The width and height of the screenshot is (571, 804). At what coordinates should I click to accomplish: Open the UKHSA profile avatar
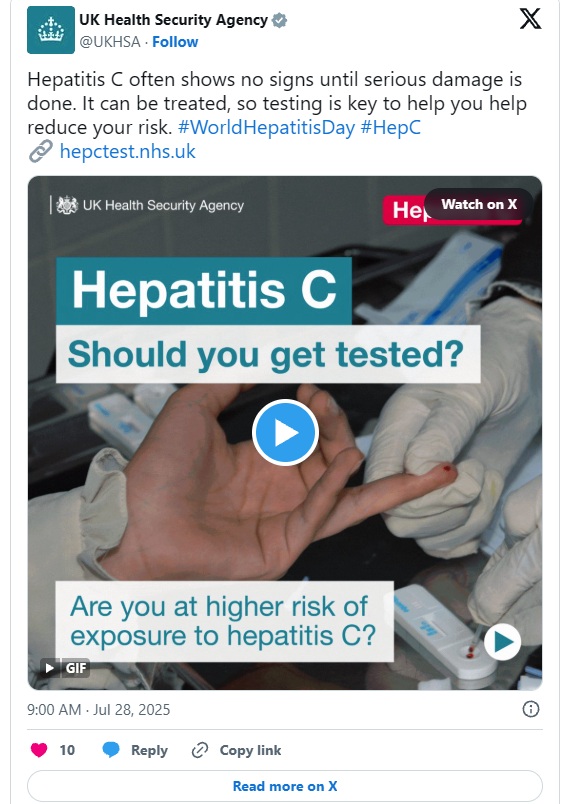tap(51, 30)
